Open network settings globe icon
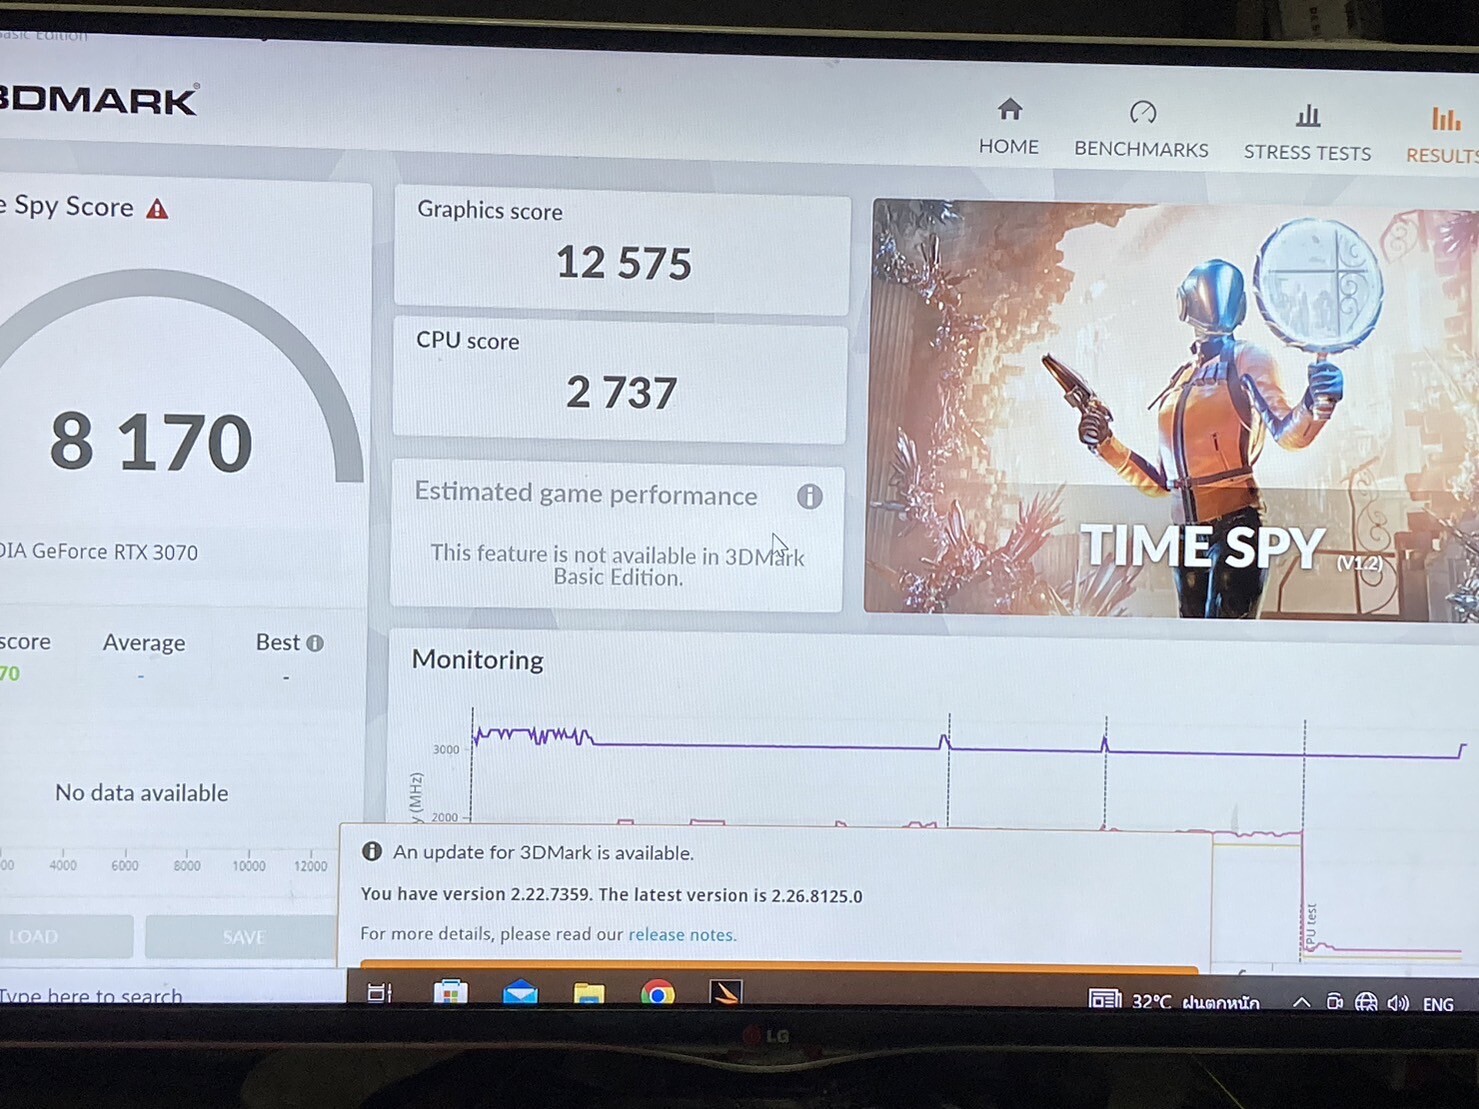The height and width of the screenshot is (1109, 1479). pyautogui.click(x=1366, y=1002)
